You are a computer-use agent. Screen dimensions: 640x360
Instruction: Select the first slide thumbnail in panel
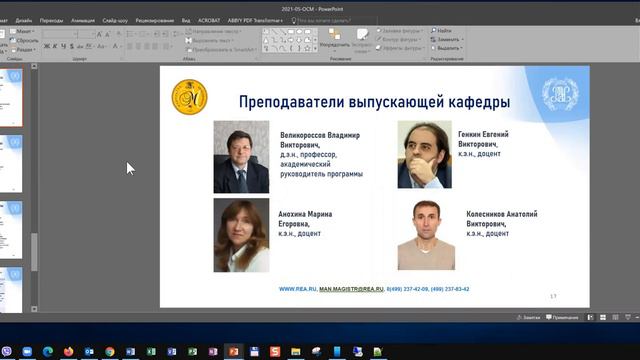coord(11,98)
